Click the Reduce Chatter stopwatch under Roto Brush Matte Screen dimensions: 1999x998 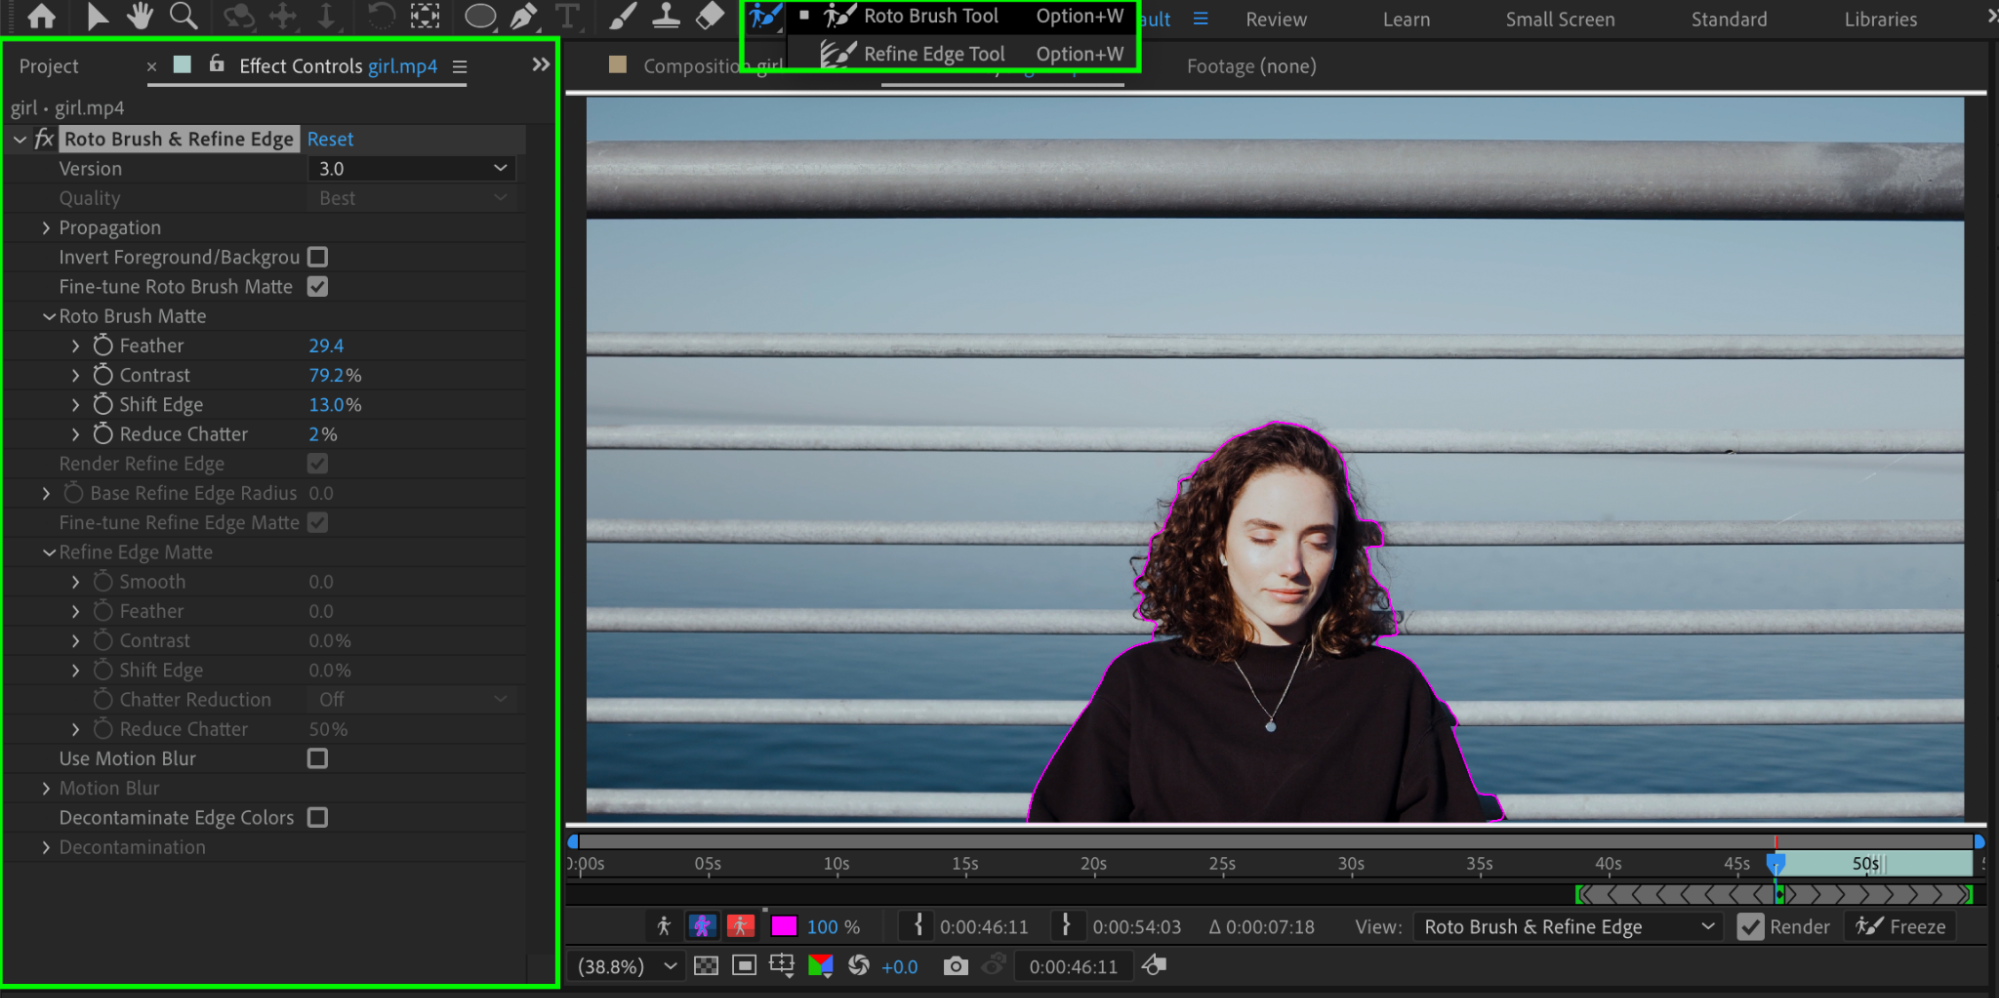pos(103,434)
